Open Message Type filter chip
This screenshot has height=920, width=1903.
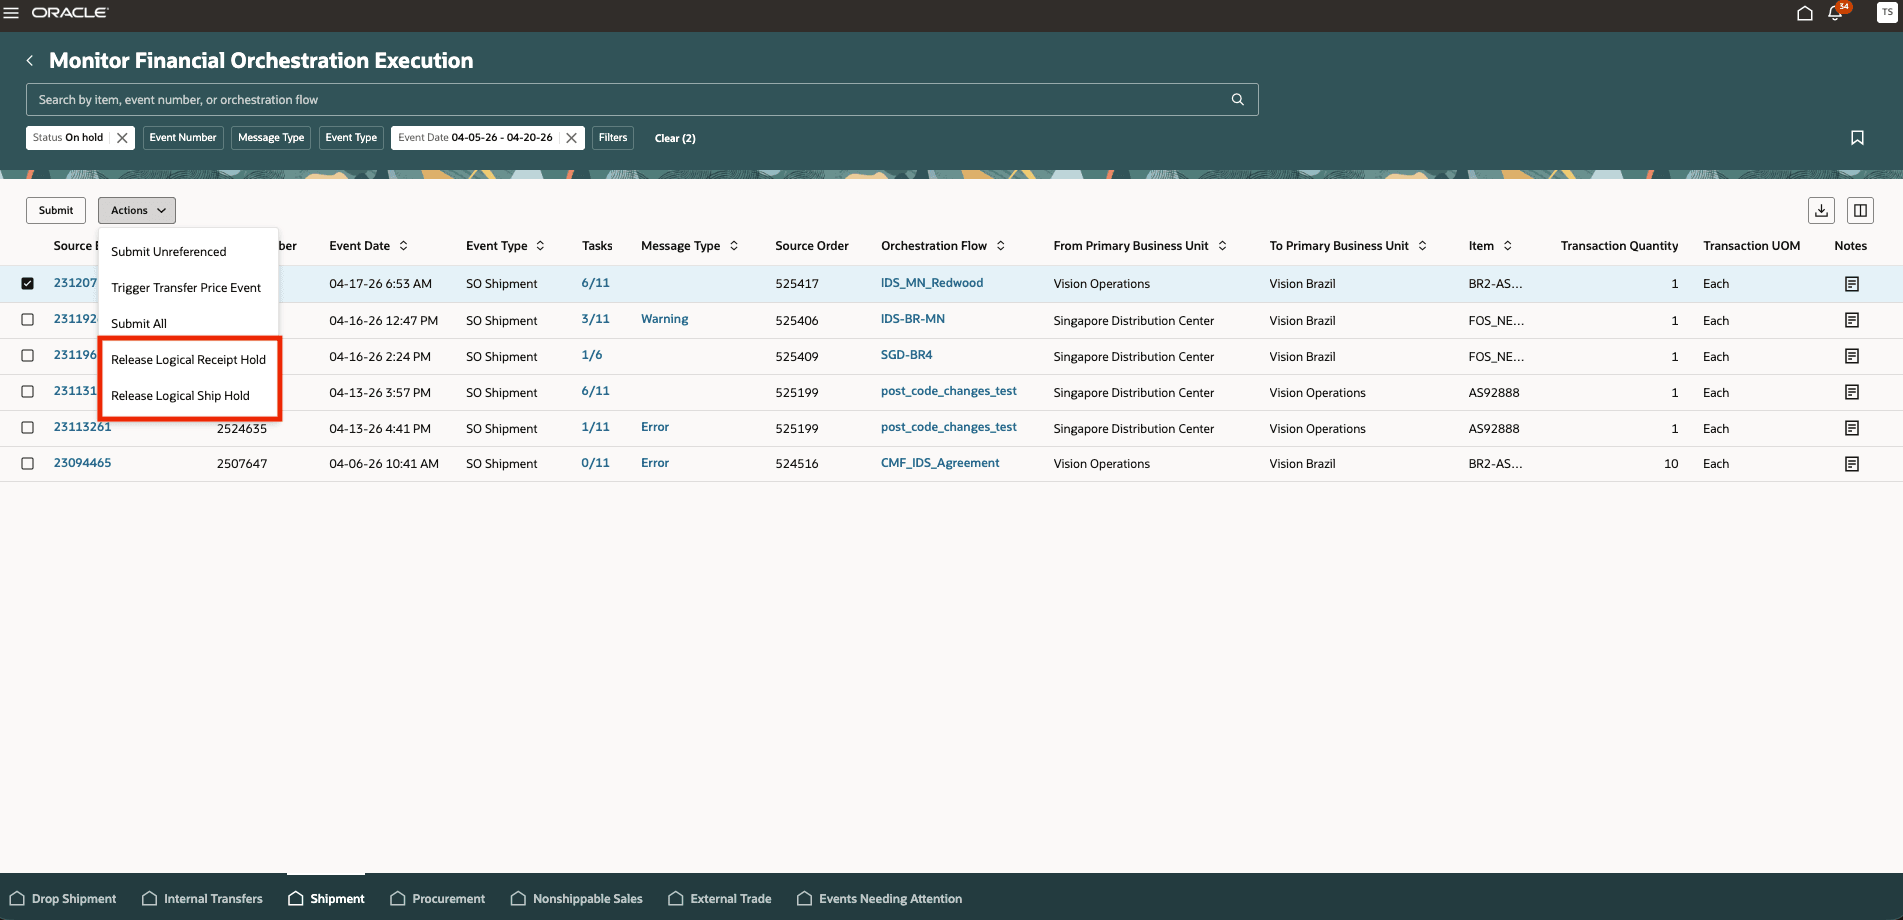[x=271, y=138]
